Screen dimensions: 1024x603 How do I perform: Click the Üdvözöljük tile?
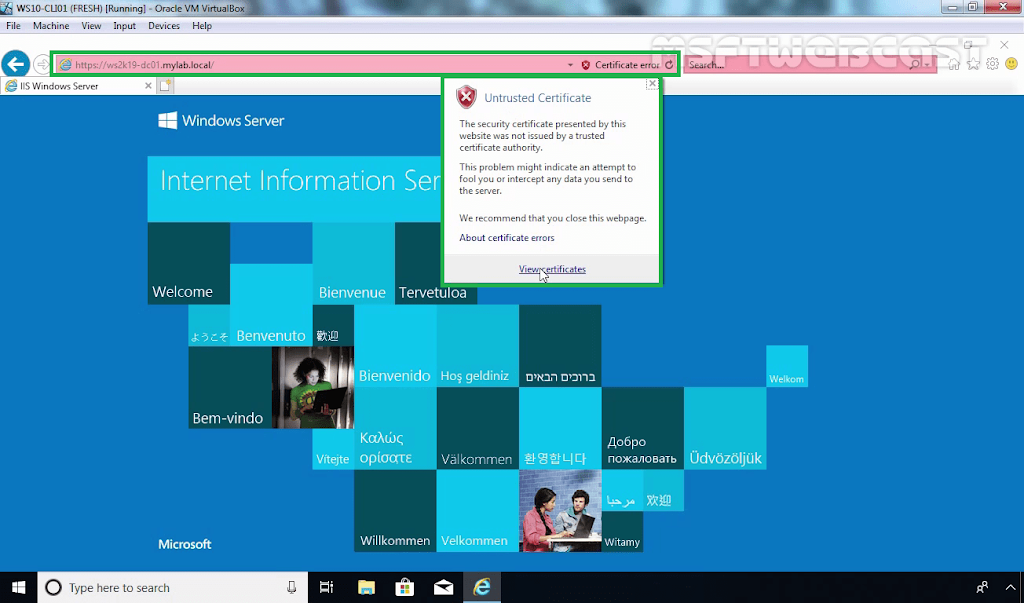(x=725, y=428)
